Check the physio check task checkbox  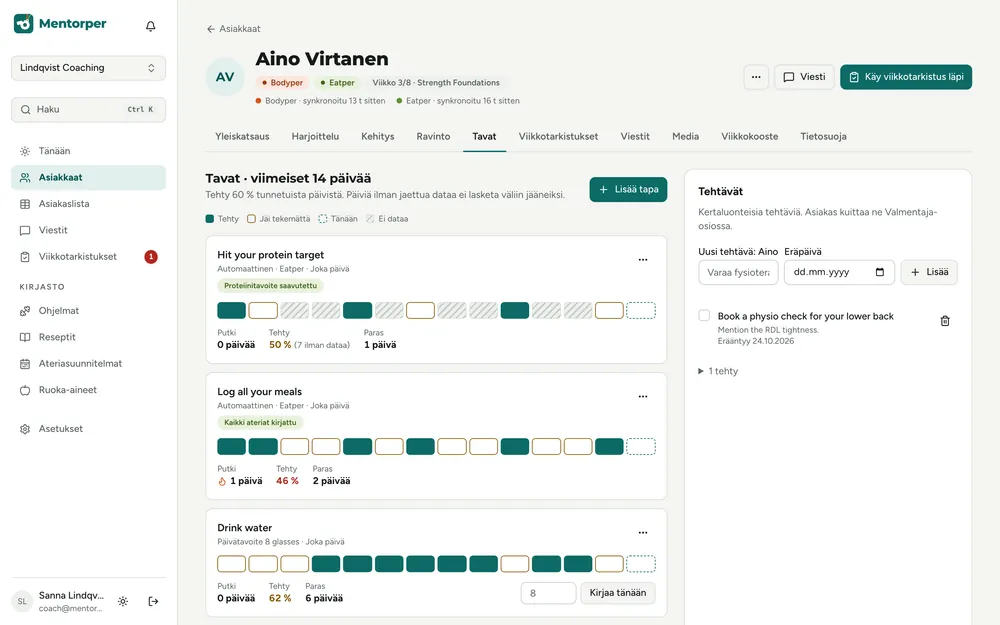pos(704,316)
